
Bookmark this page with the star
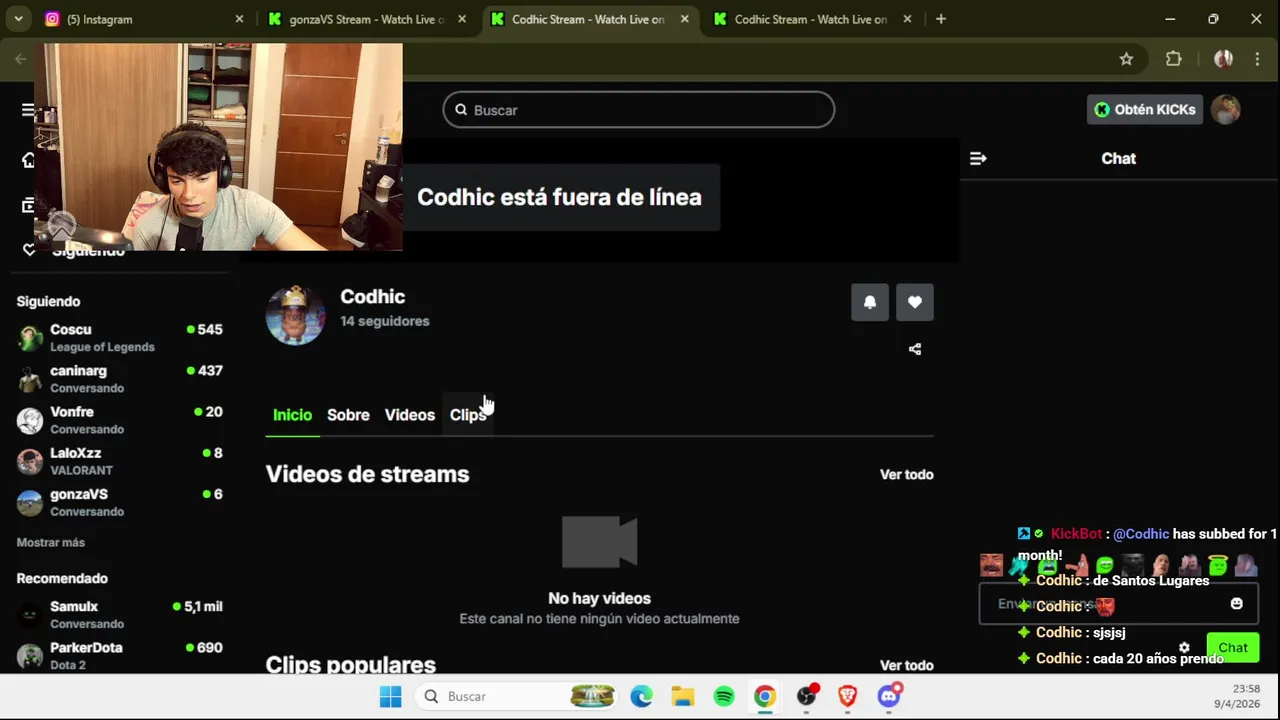(x=1126, y=59)
